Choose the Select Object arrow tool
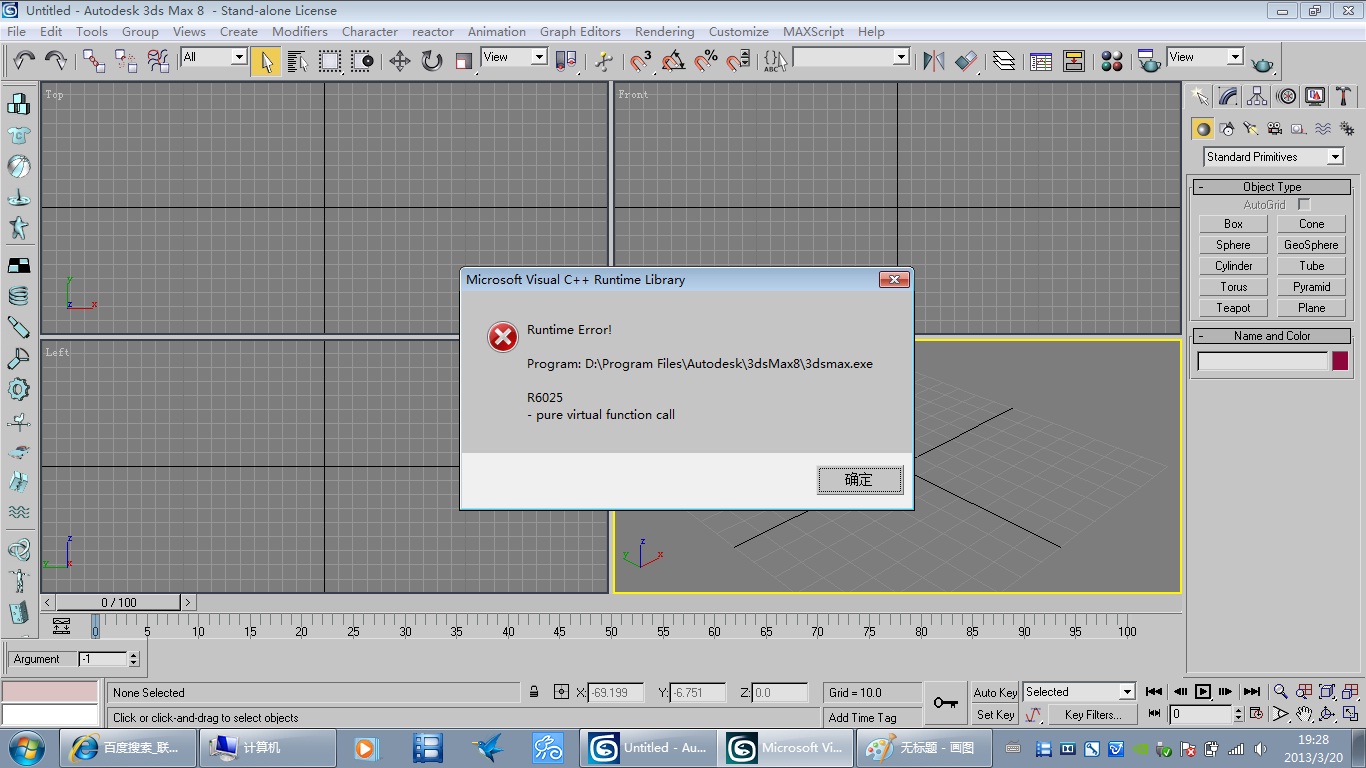1366x768 pixels. pyautogui.click(x=266, y=61)
